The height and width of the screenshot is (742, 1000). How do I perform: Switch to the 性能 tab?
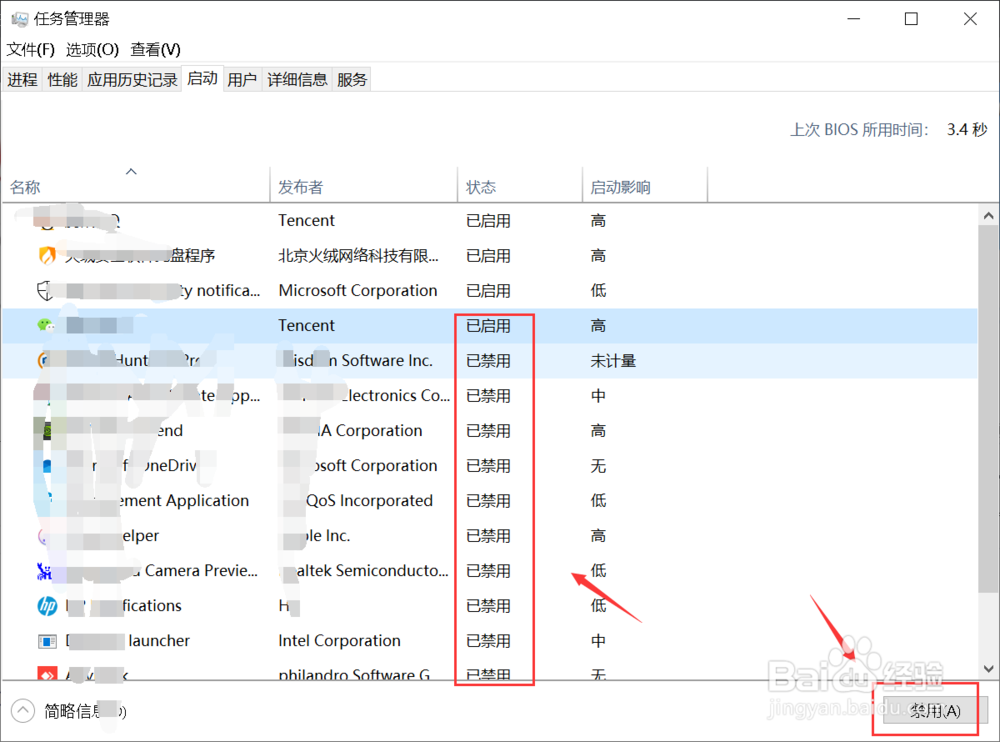tap(62, 80)
